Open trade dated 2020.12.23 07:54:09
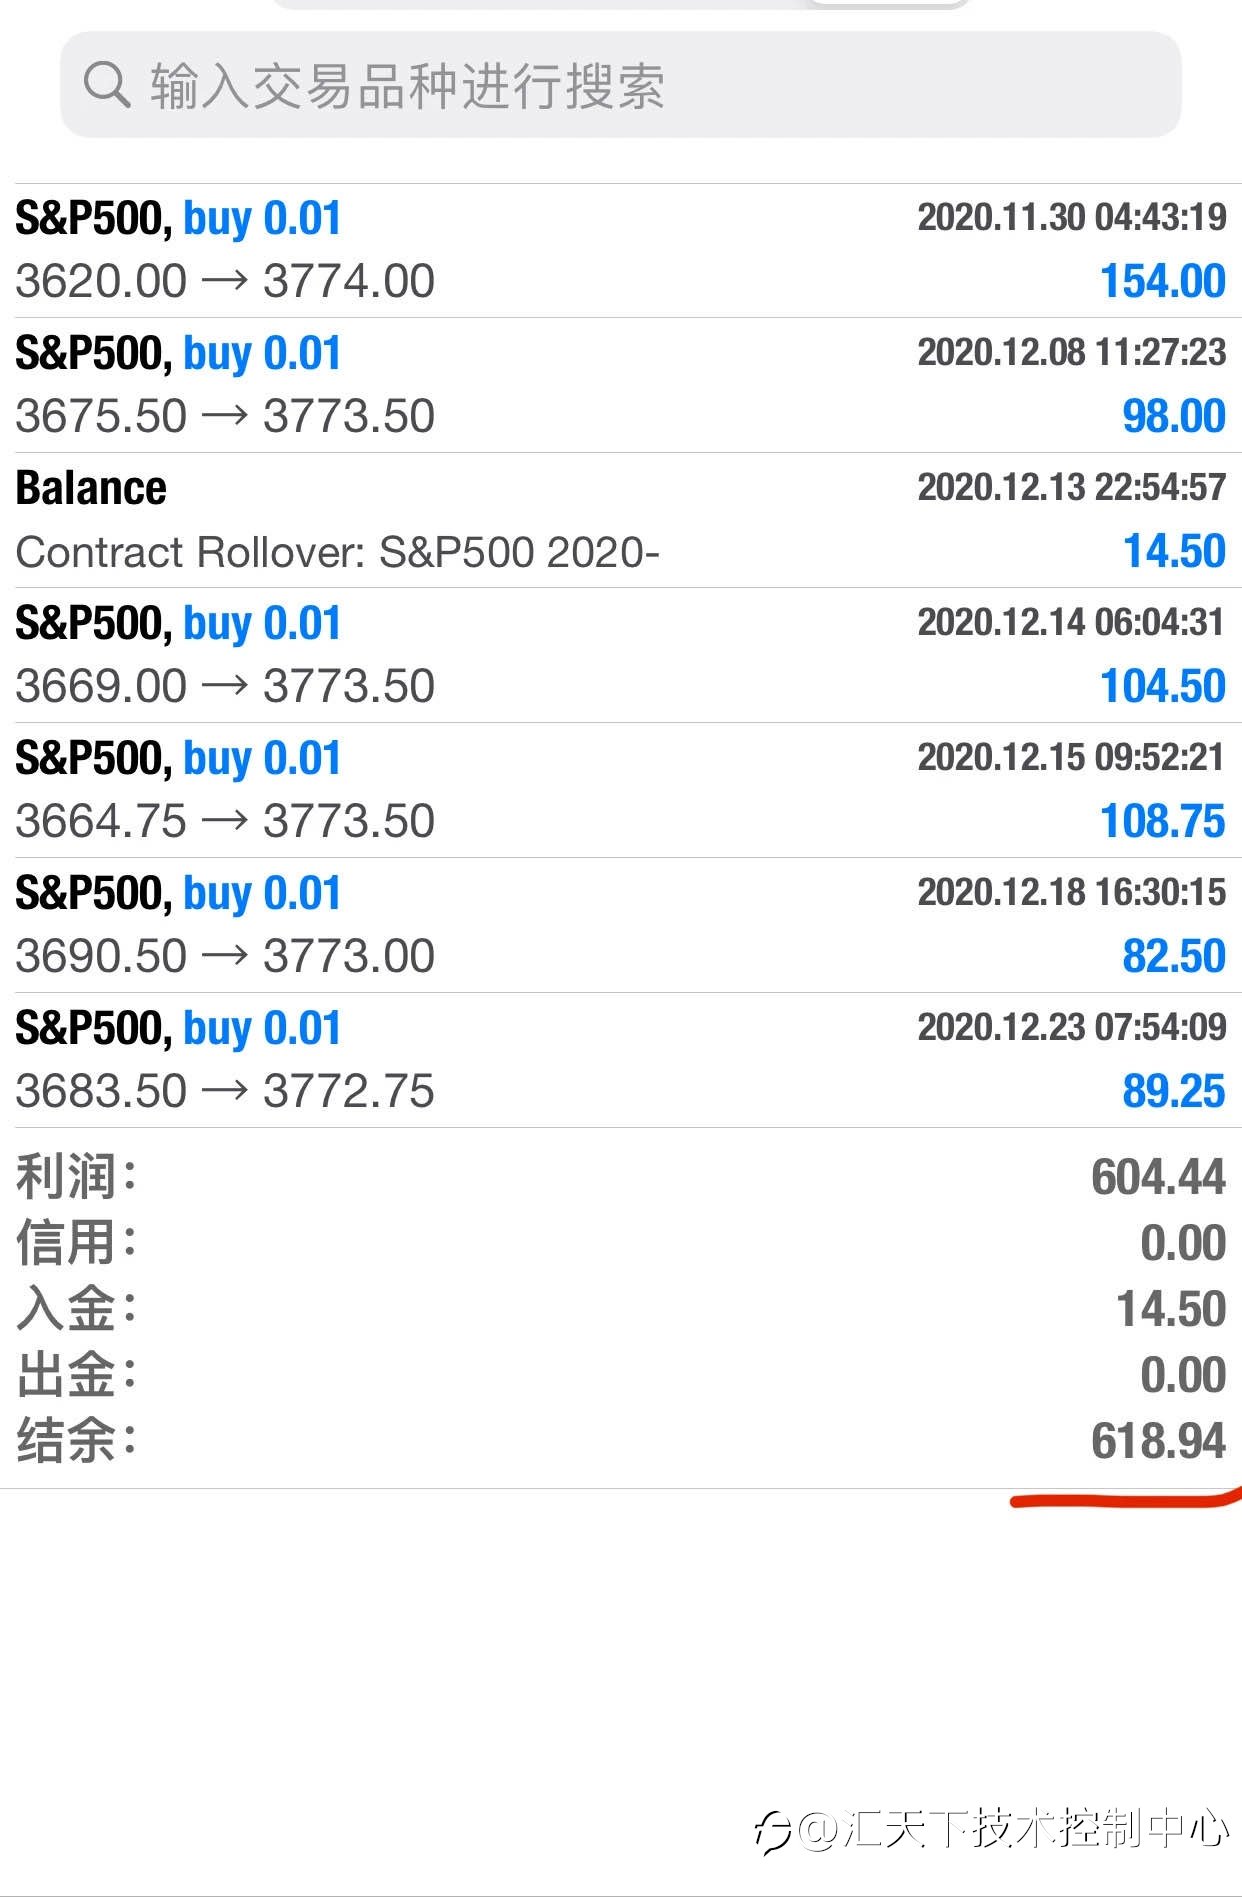This screenshot has width=1242, height=1897. point(621,1060)
